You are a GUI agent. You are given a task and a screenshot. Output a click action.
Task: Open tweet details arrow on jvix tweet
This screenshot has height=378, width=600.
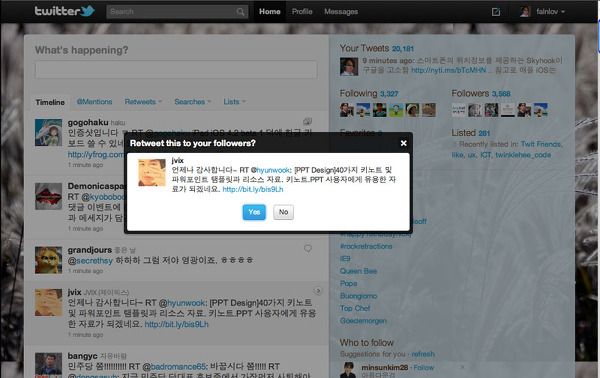(x=318, y=291)
